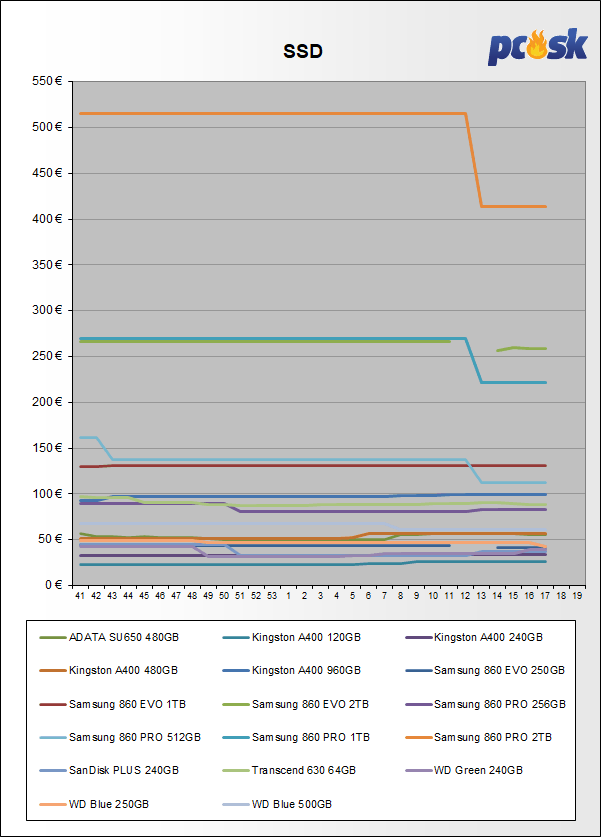Viewport: 601px width, 837px height.
Task: Click the 500 € axis label
Action: tap(47, 127)
